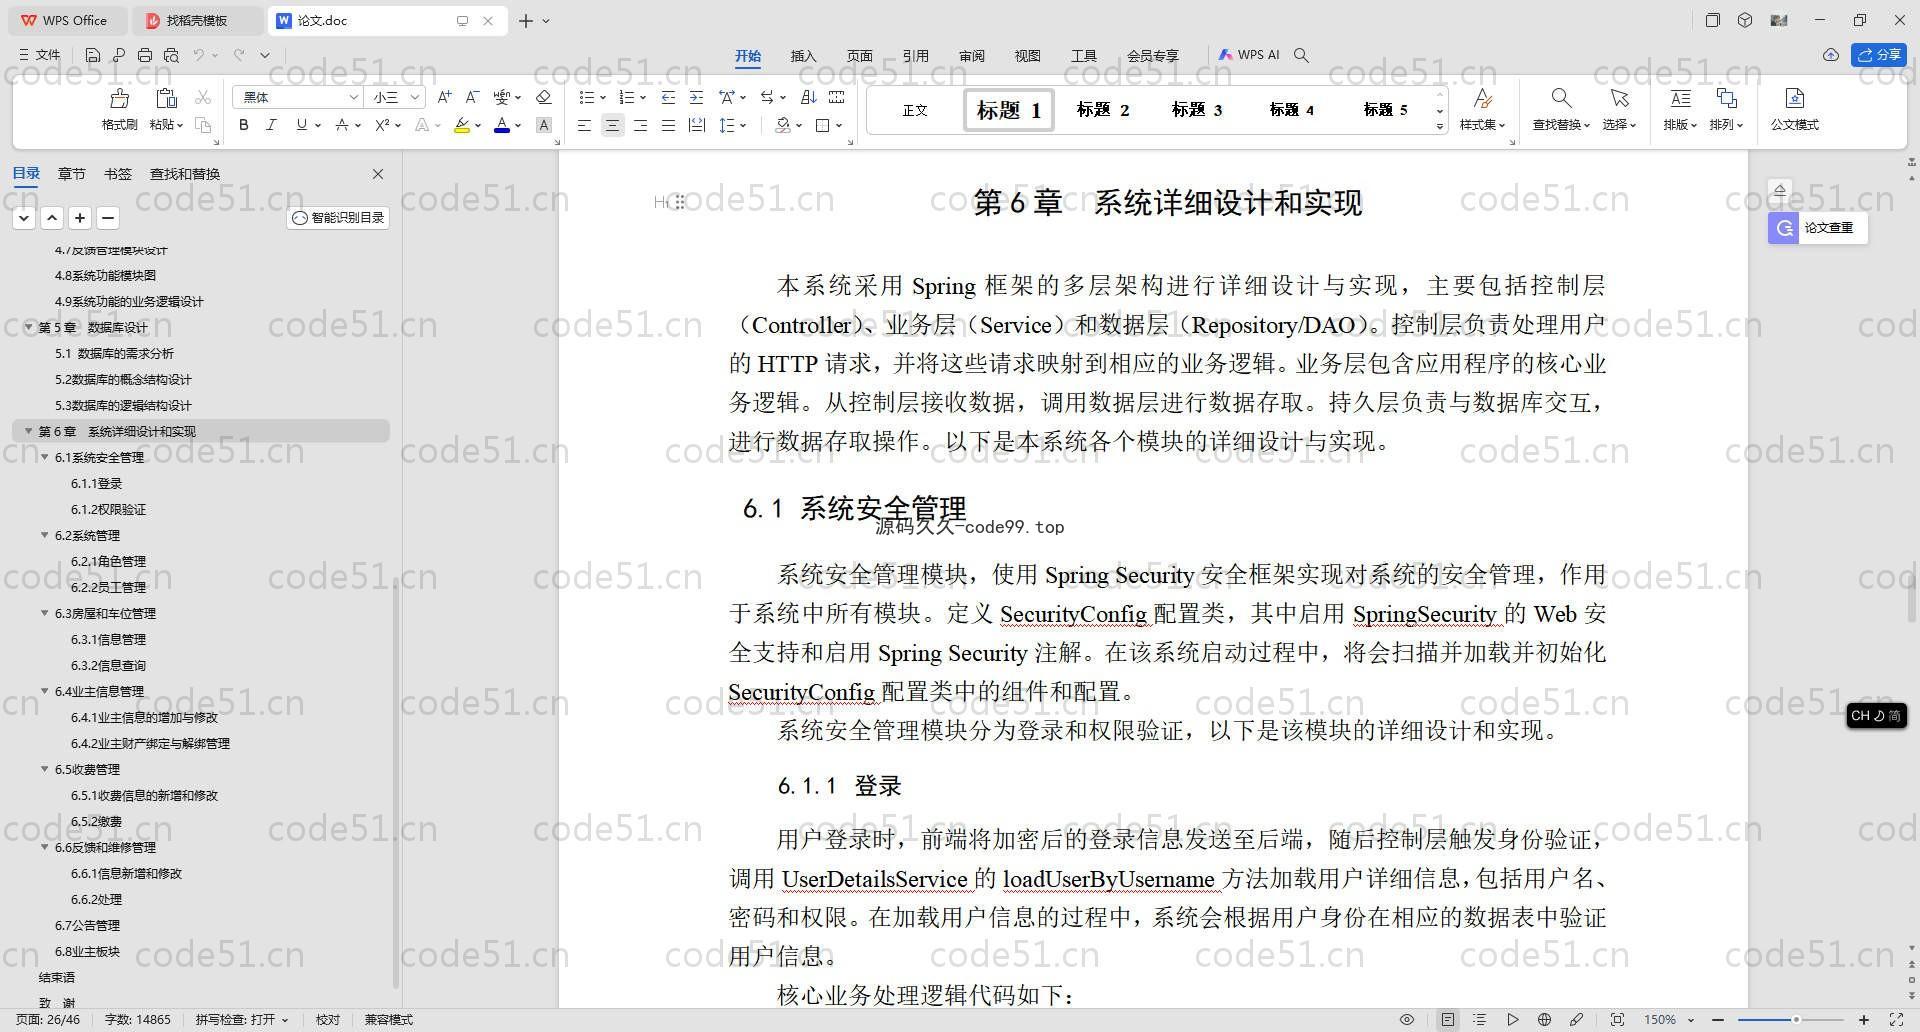Click the 论文查重 button

coord(1817,228)
